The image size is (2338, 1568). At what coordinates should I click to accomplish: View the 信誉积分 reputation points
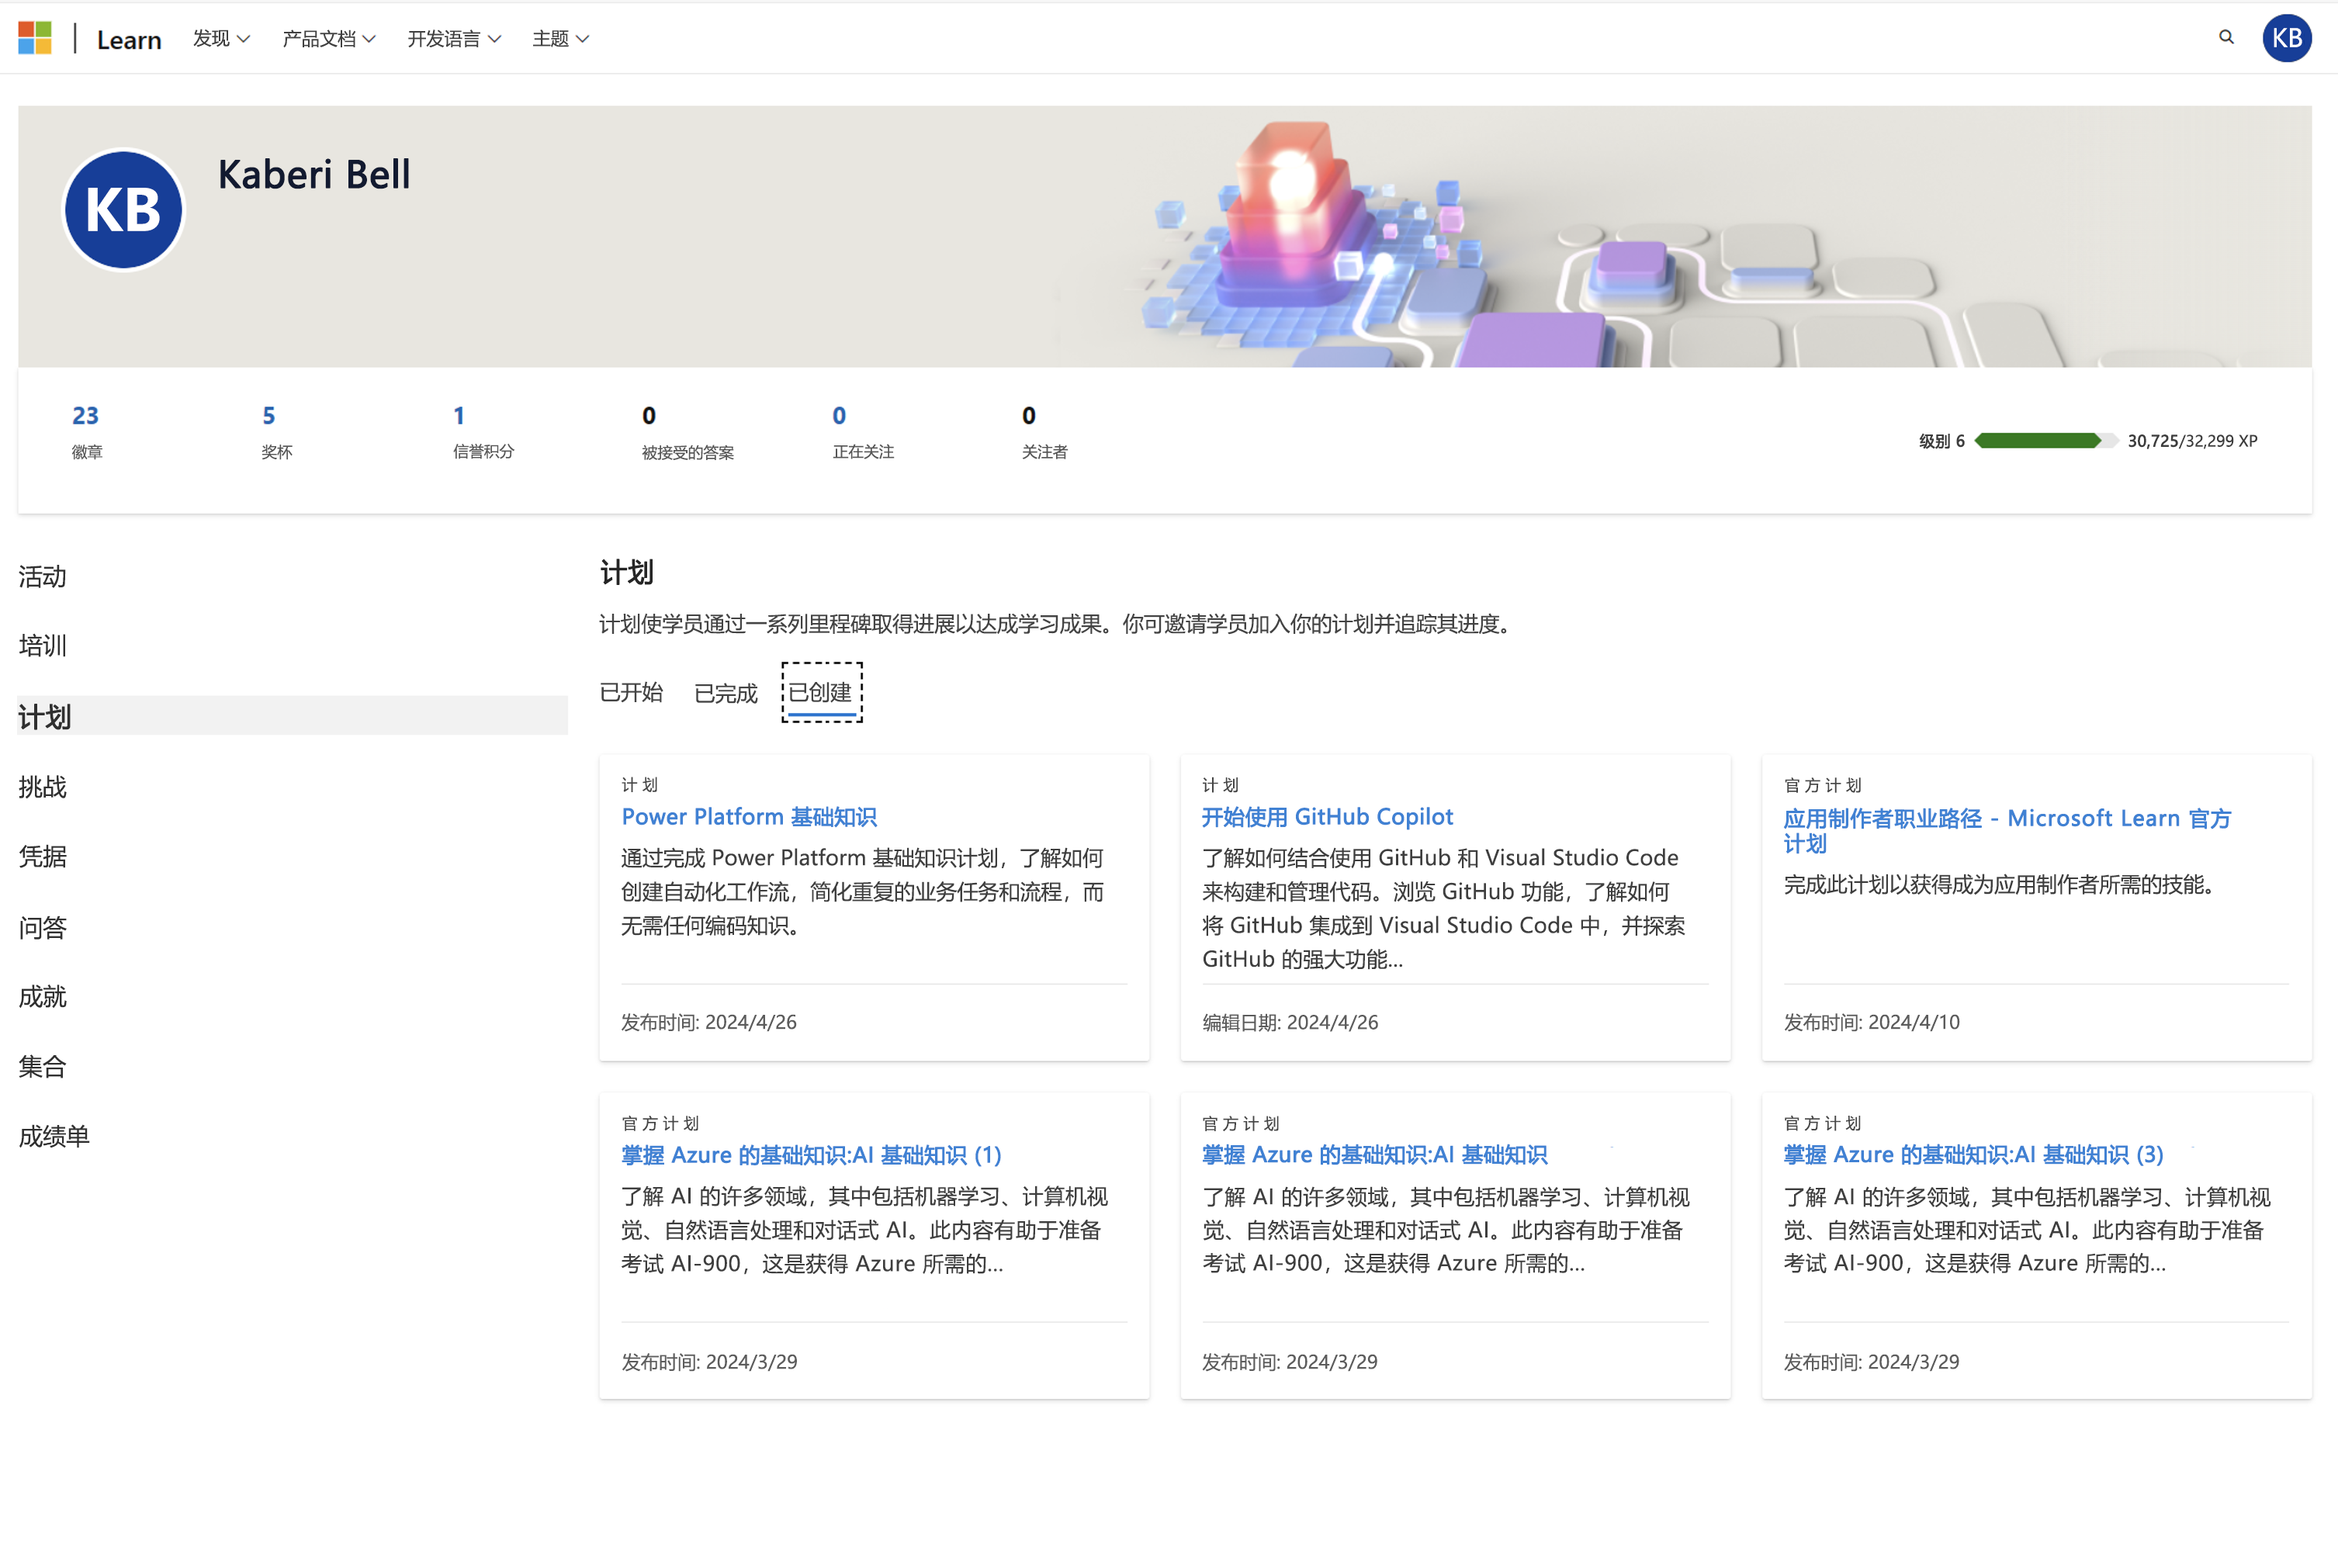[x=459, y=416]
